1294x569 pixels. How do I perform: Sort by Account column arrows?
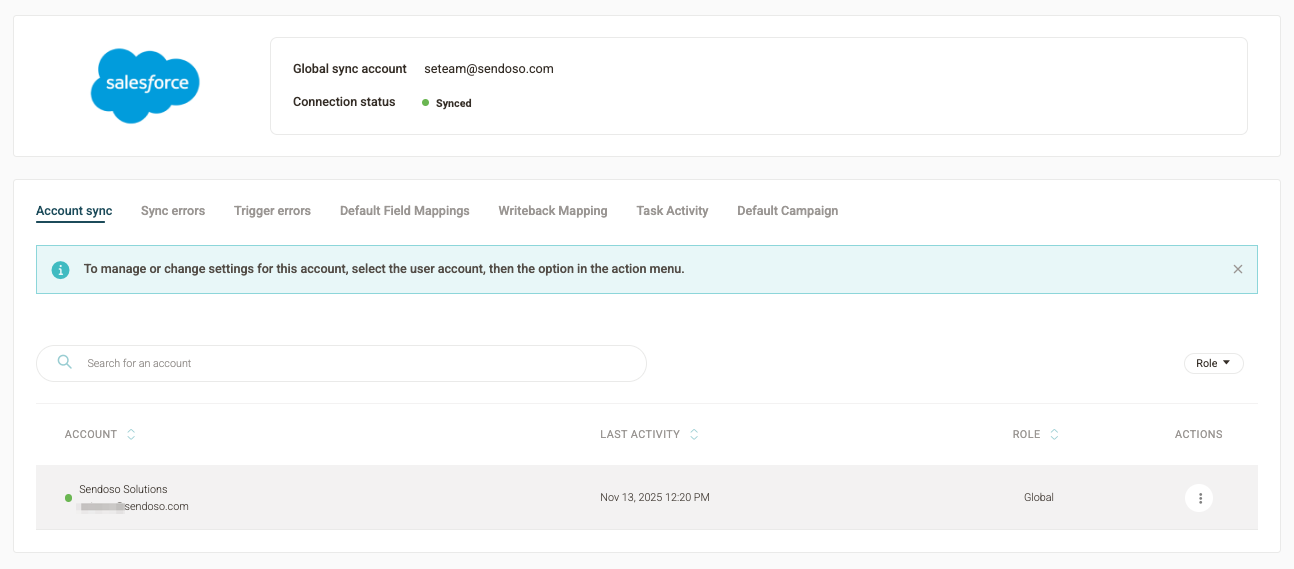(x=131, y=434)
